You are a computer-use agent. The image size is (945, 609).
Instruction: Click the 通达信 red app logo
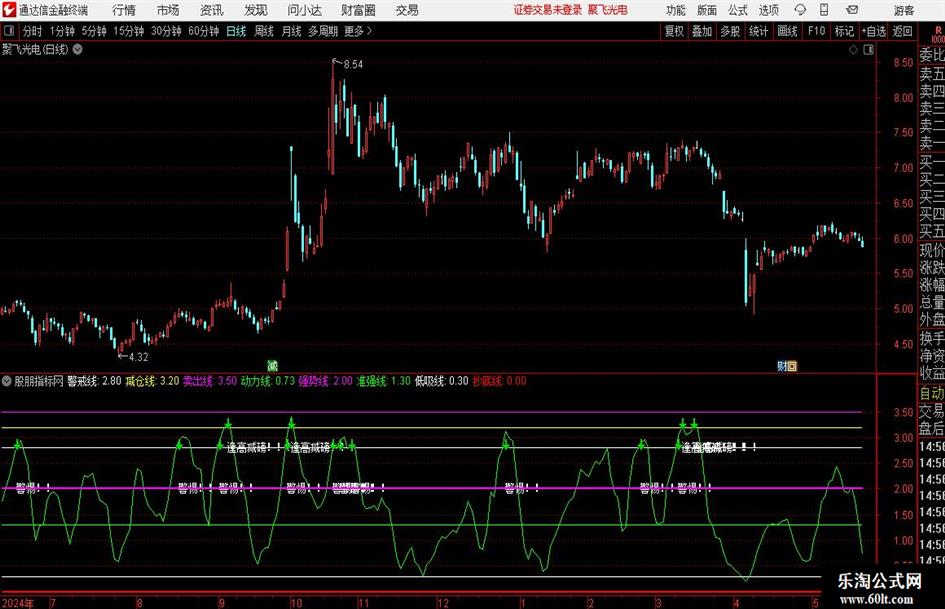tap(8, 10)
